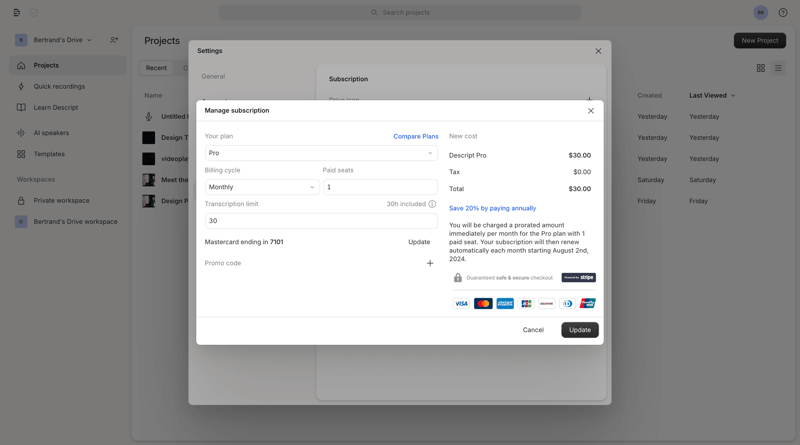Open the user avatar at top right
The width and height of the screenshot is (800, 445).
[761, 12]
